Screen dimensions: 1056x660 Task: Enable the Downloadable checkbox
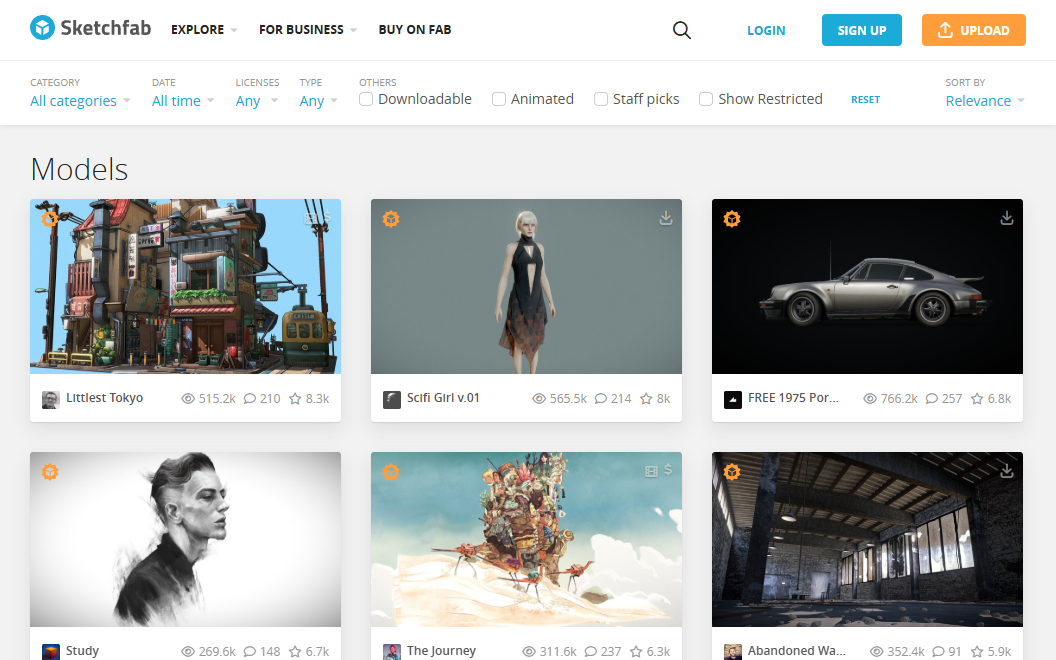coord(367,99)
